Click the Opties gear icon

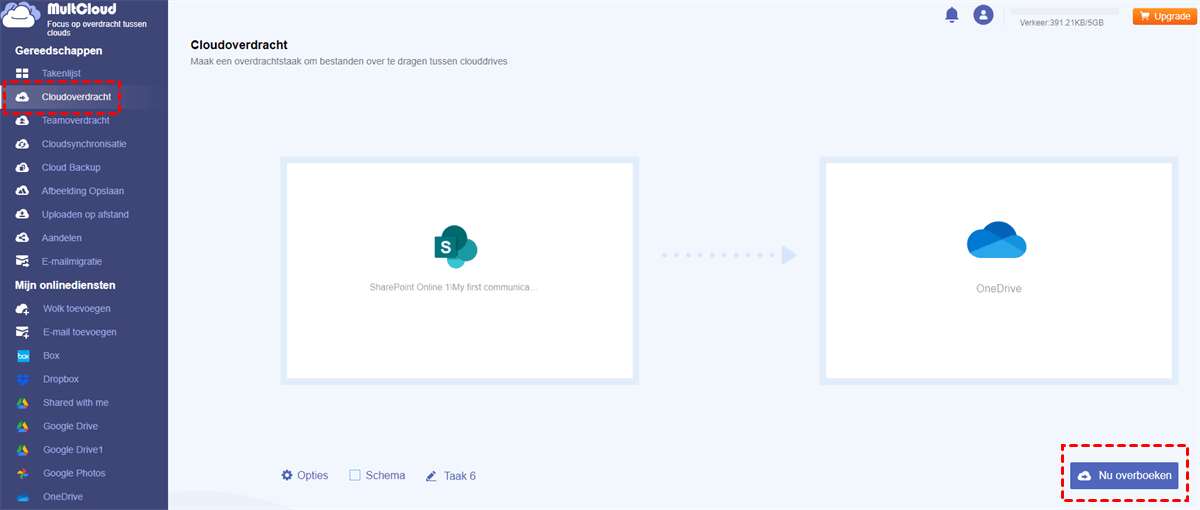(x=287, y=475)
